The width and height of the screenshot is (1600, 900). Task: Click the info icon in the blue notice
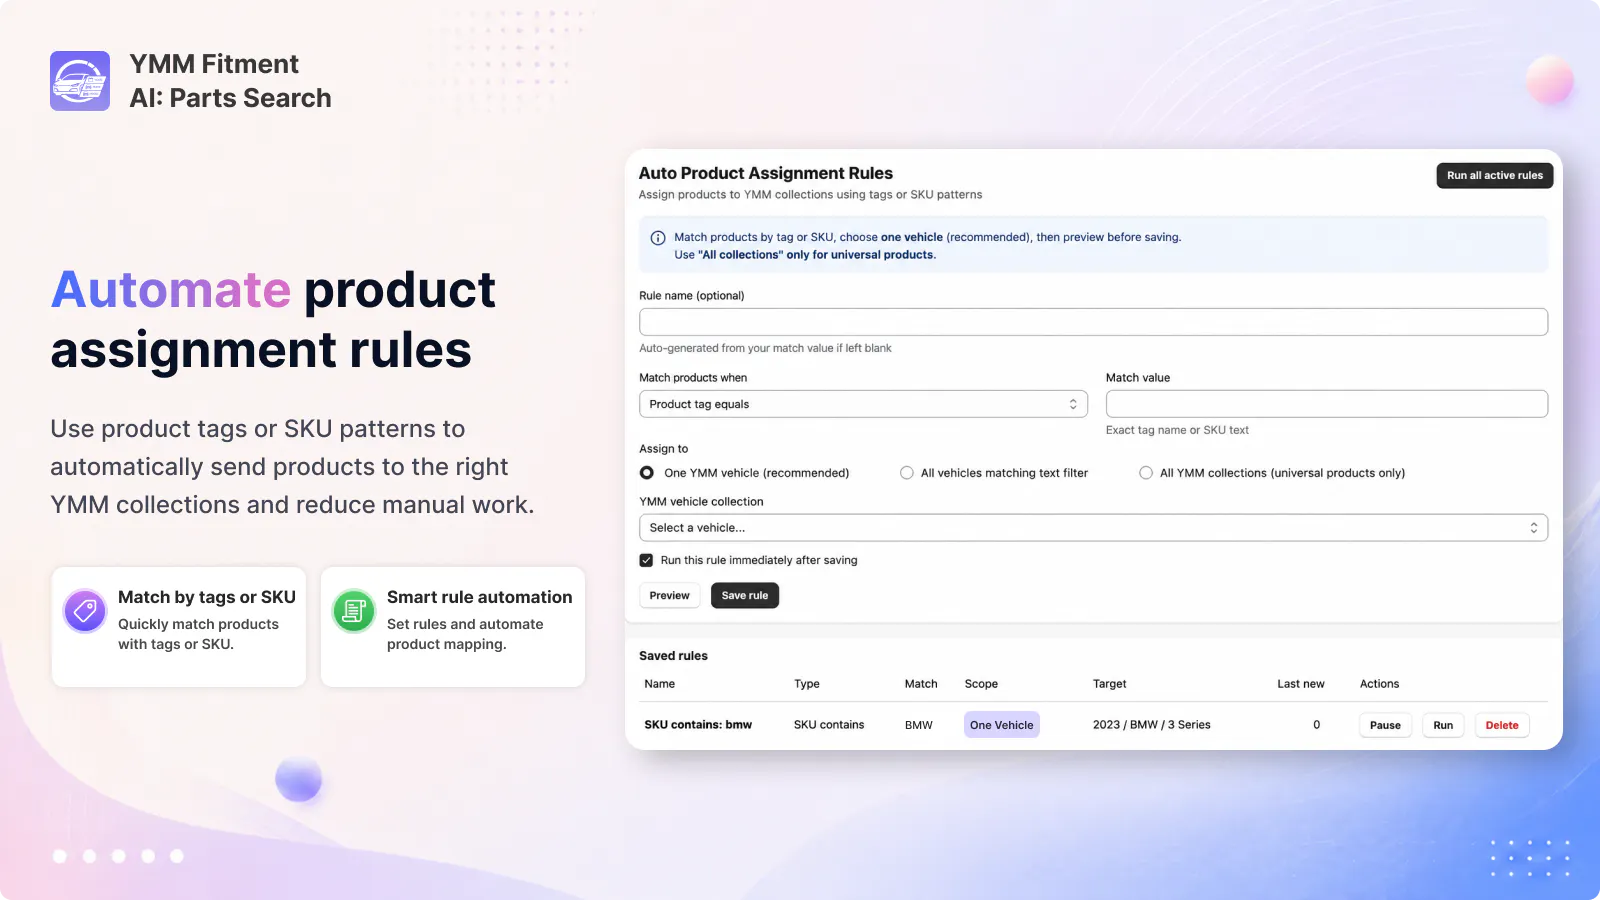(x=658, y=238)
